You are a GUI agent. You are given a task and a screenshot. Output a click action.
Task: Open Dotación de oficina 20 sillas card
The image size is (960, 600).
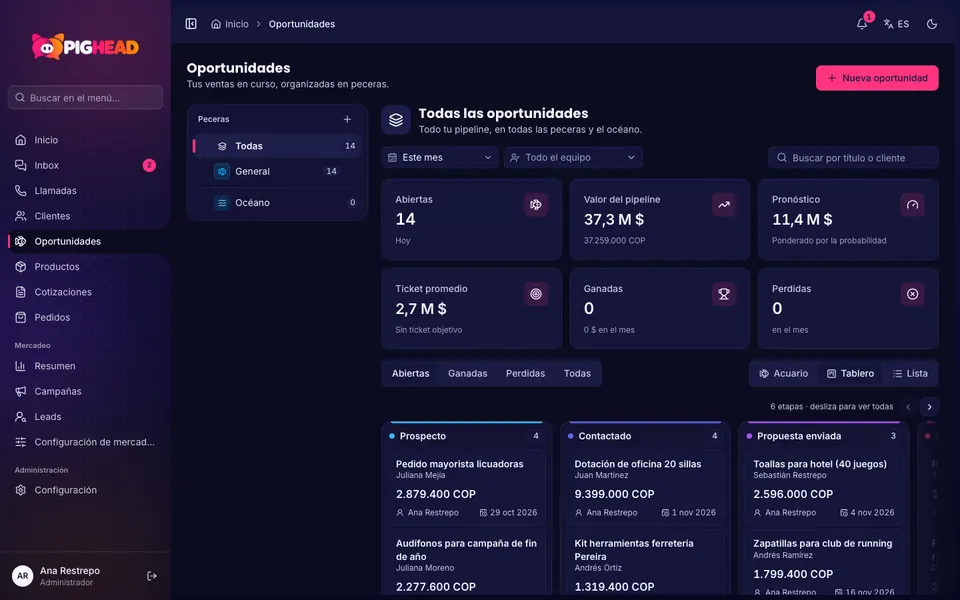tap(645, 487)
